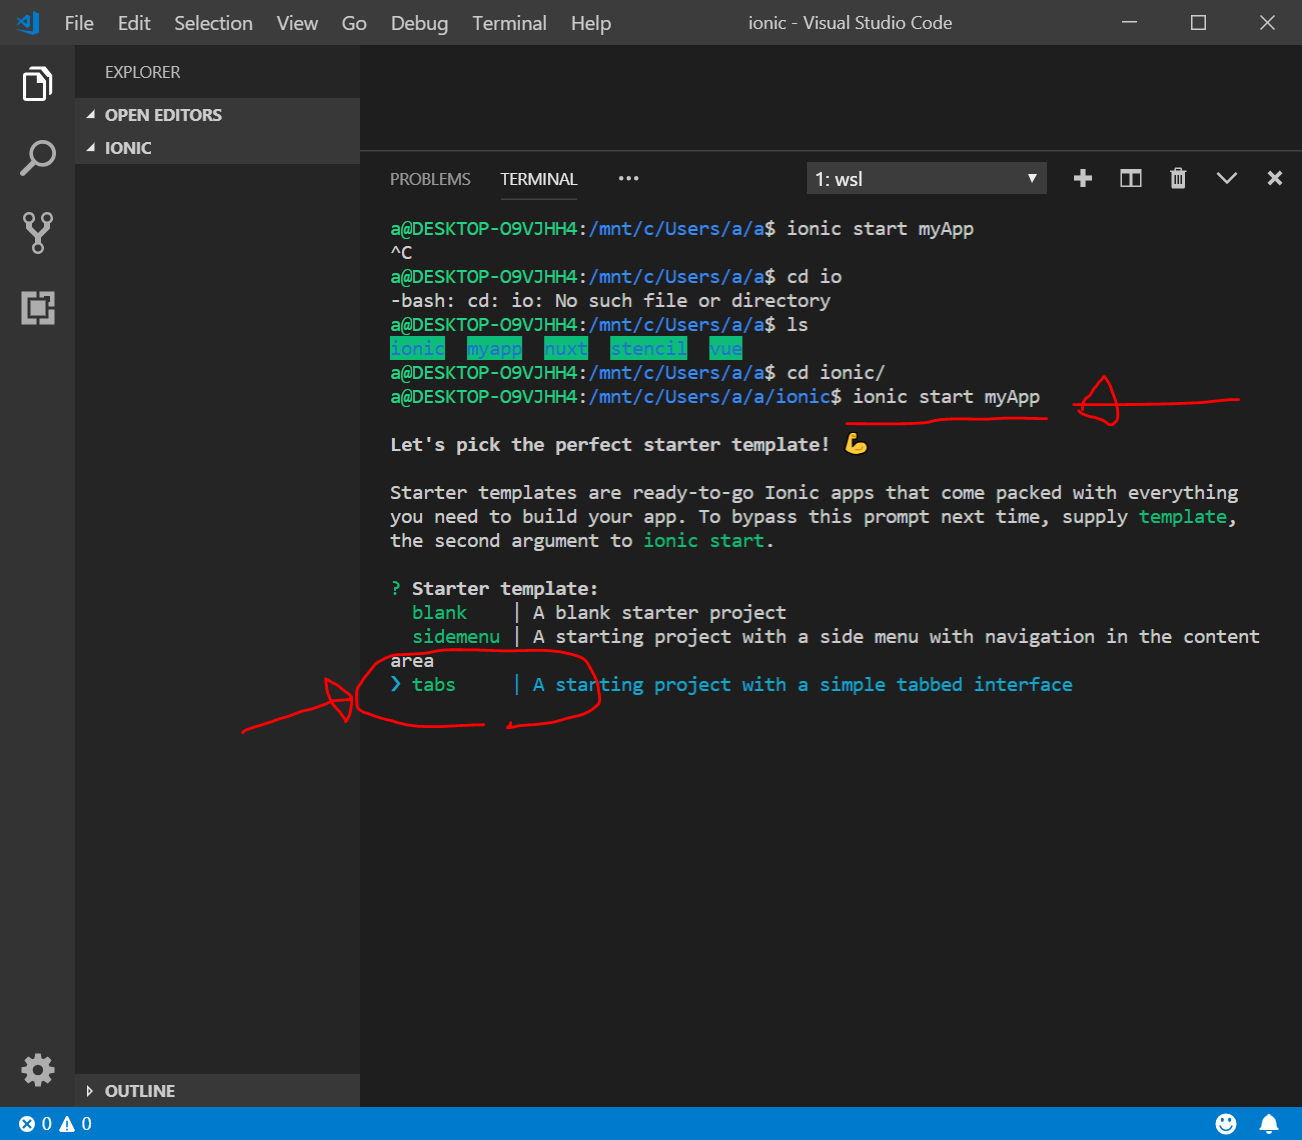Split the terminal panel
The width and height of the screenshot is (1302, 1140).
[x=1130, y=178]
